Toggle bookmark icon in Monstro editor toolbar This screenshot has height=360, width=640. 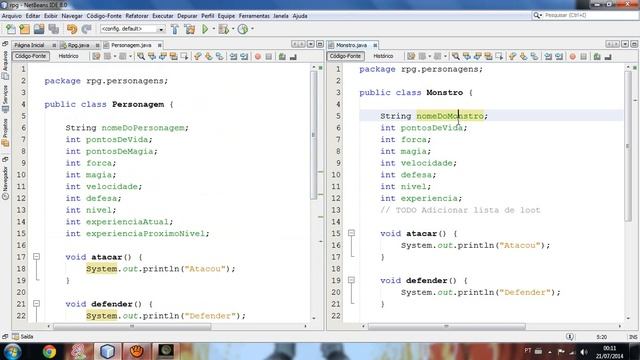pos(534,56)
